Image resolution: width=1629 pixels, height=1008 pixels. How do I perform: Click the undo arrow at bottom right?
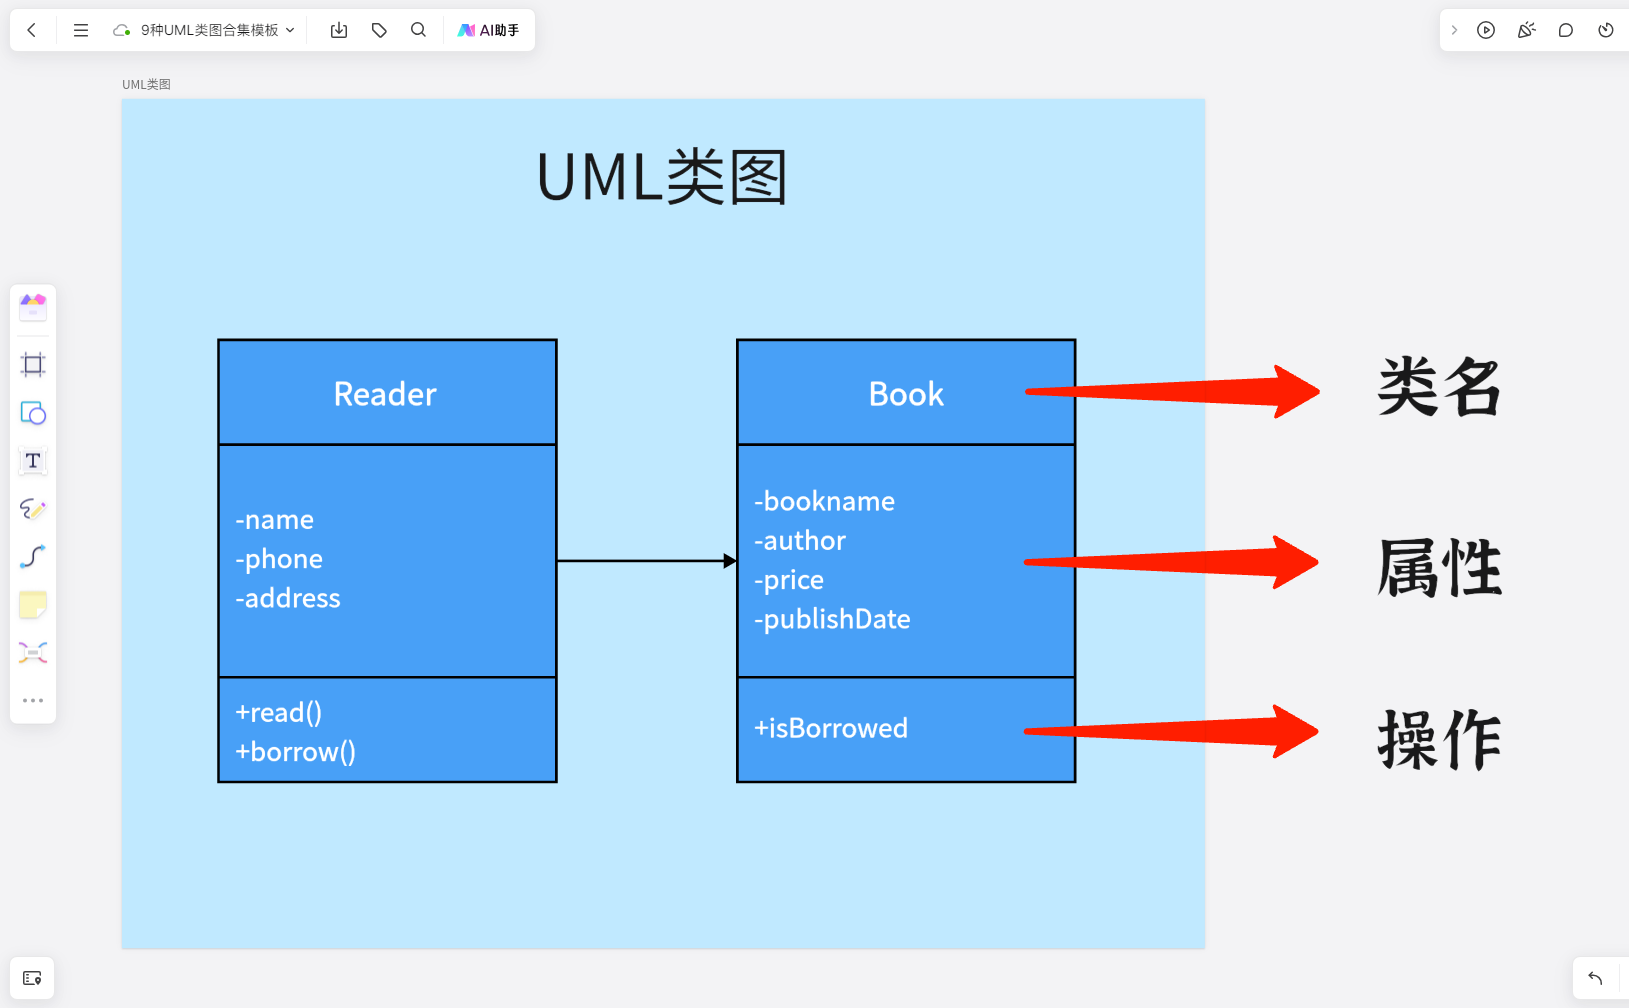point(1597,978)
